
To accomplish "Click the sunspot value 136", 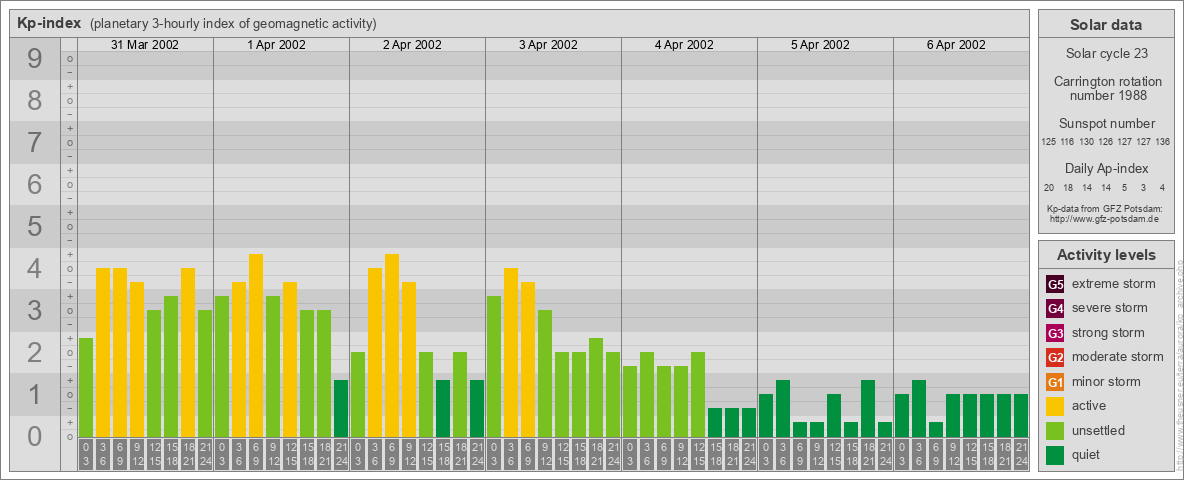I will pos(1163,142).
